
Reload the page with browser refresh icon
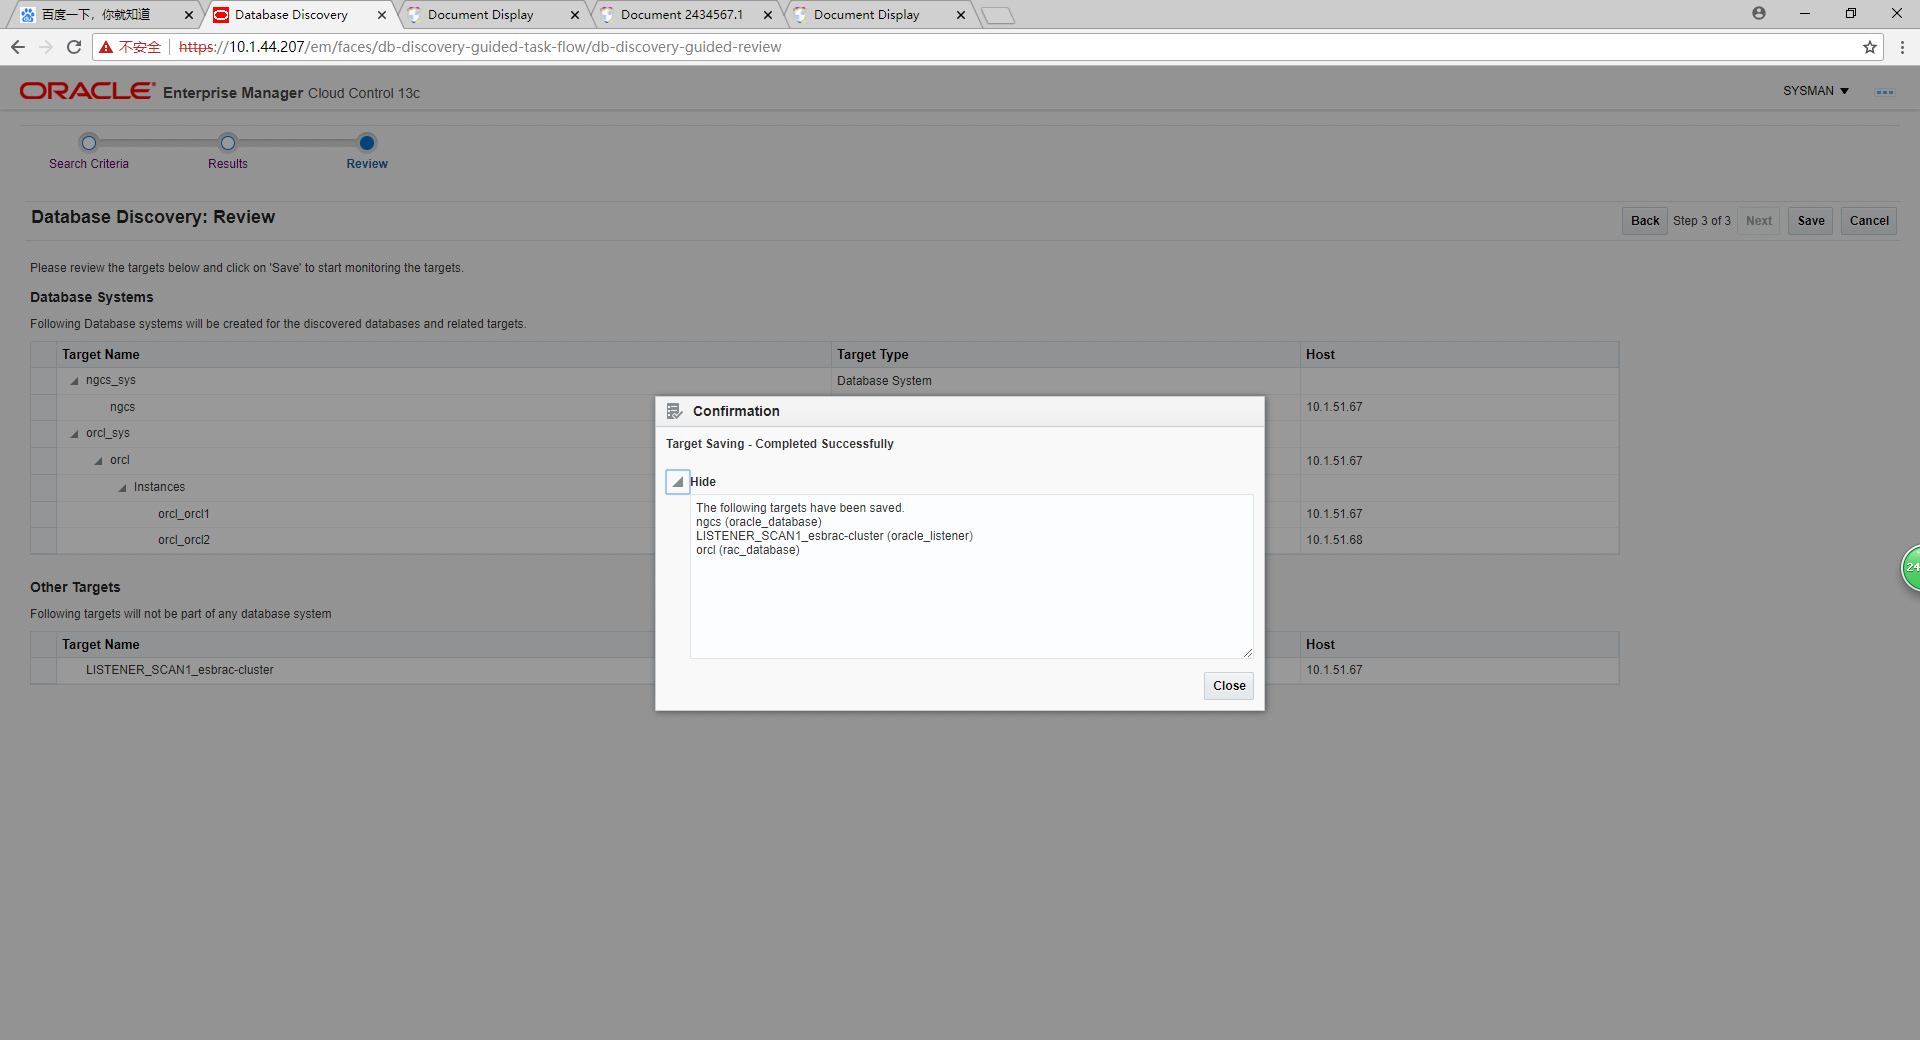pos(74,47)
